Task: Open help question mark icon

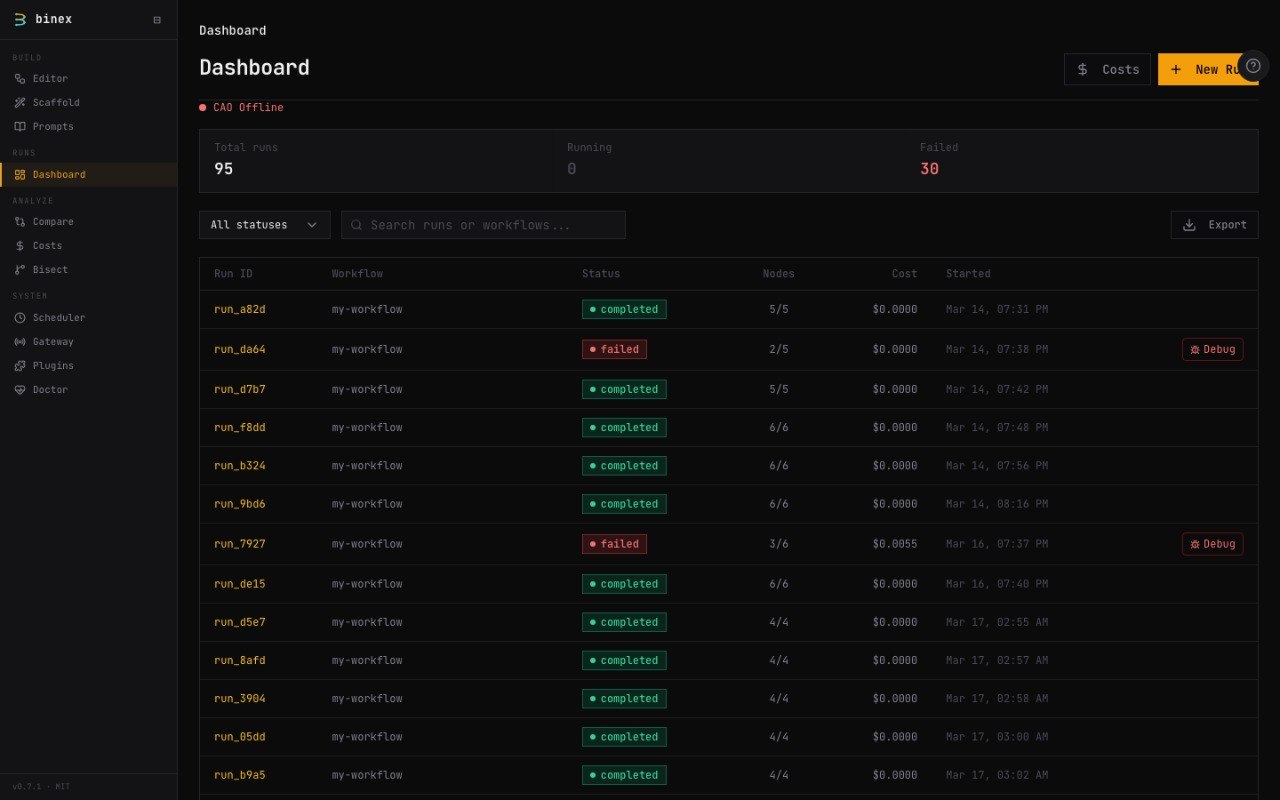Action: click(1253, 65)
